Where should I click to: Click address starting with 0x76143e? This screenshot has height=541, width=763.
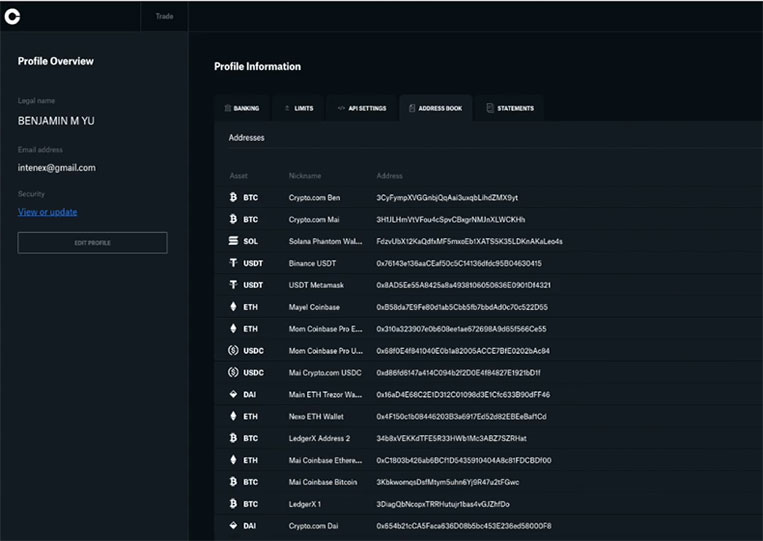coord(459,263)
